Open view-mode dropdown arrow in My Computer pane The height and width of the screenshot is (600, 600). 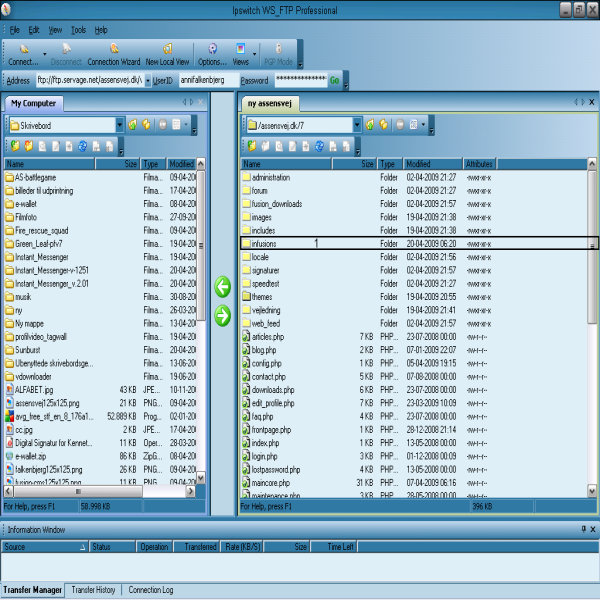coord(186,125)
